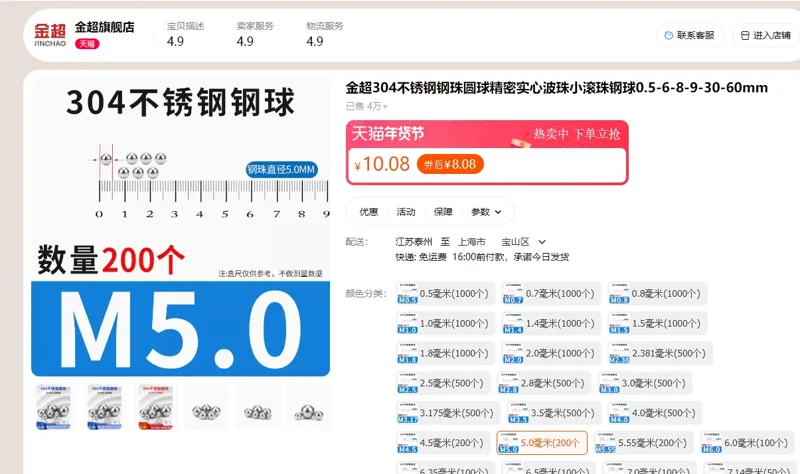The width and height of the screenshot is (800, 474).
Task: Select the 1.4毫米(1000个) option
Action: click(x=550, y=323)
